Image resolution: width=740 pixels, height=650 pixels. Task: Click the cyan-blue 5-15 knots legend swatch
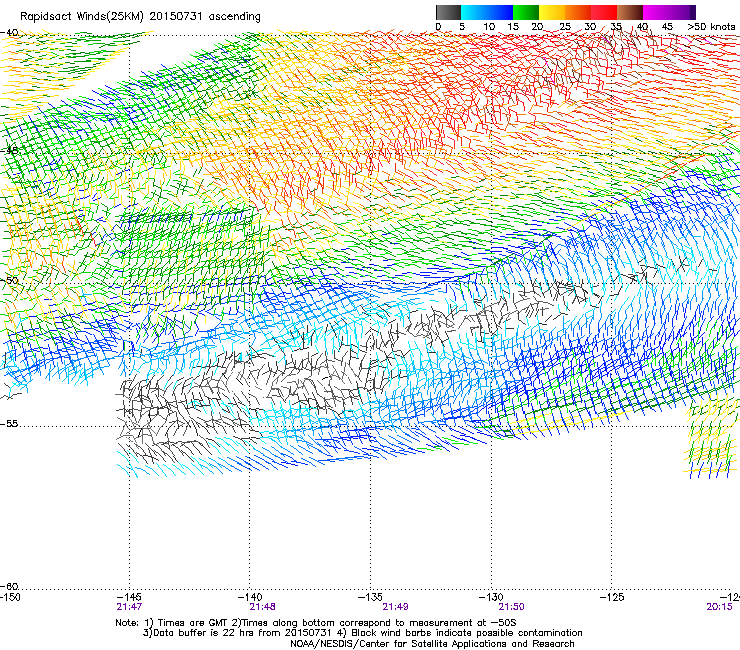tap(487, 12)
